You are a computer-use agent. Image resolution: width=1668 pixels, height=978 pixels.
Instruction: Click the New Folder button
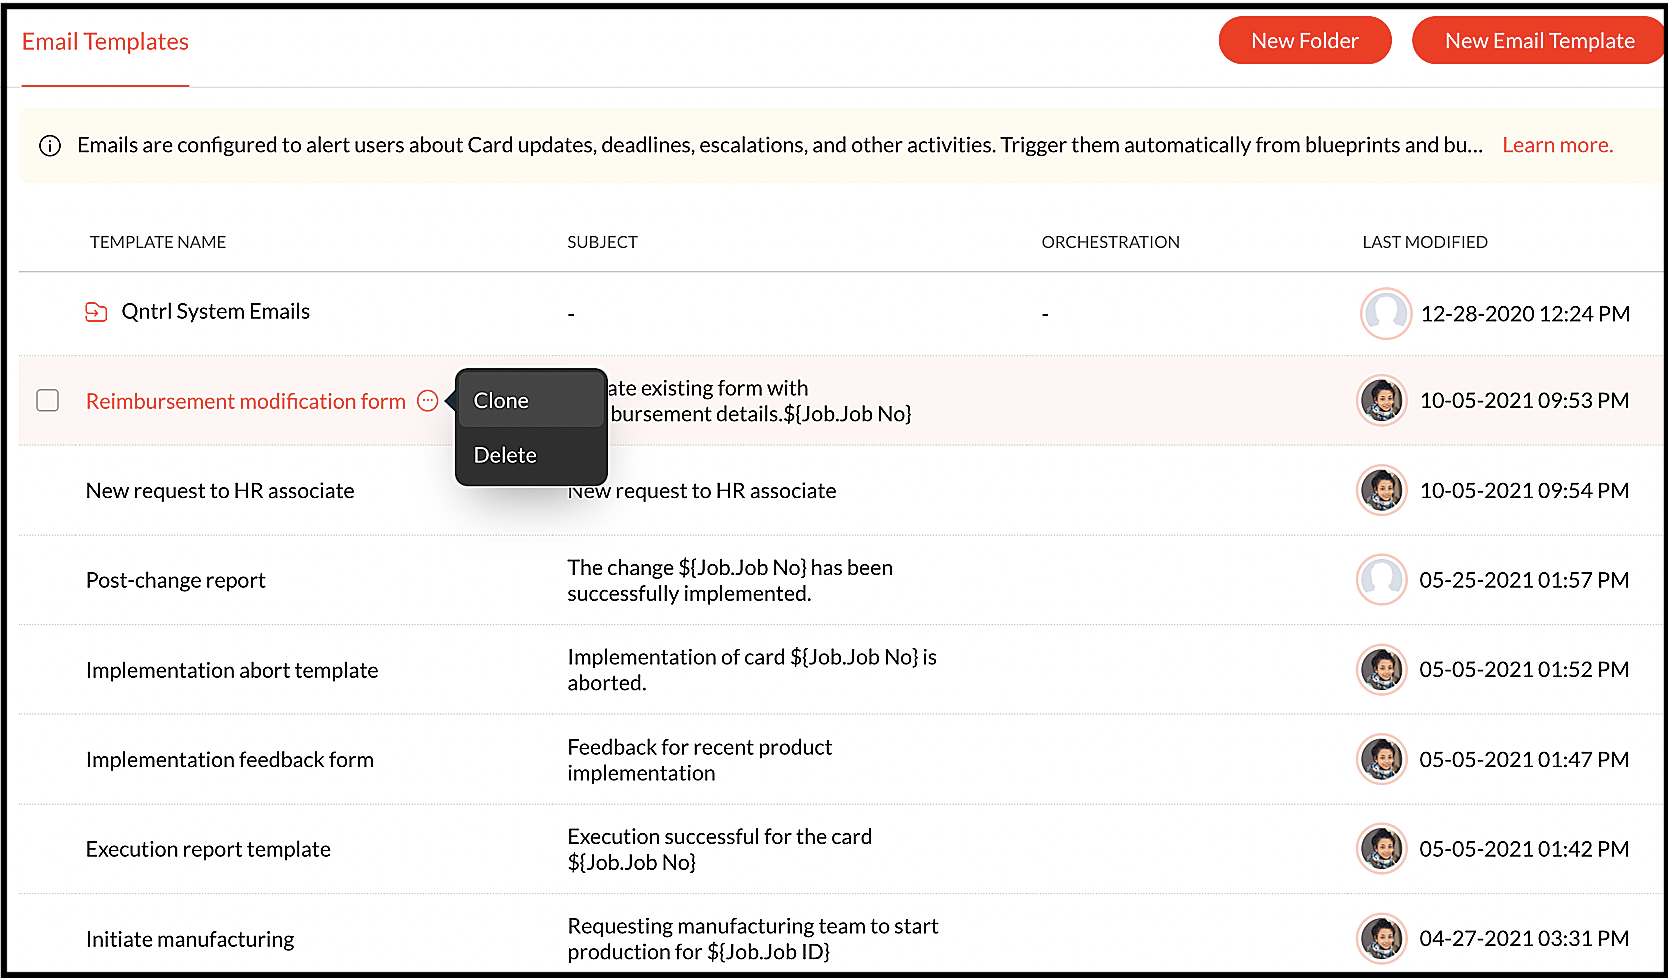coord(1304,40)
